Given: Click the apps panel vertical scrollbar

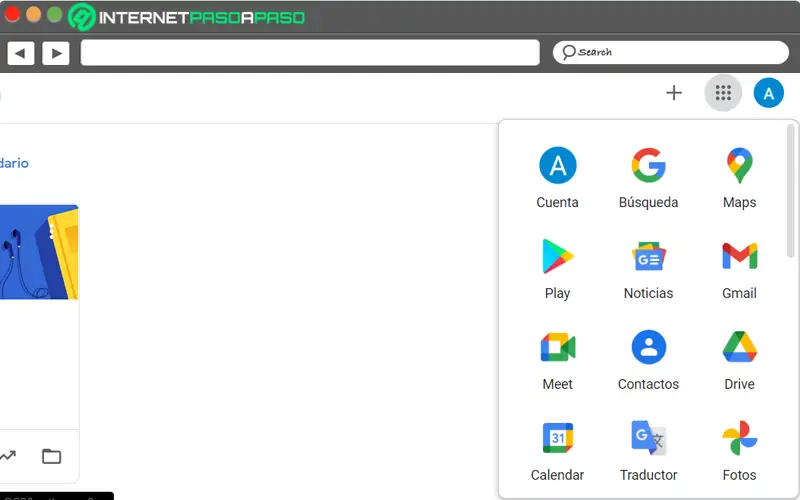Looking at the screenshot, I should click(791, 191).
